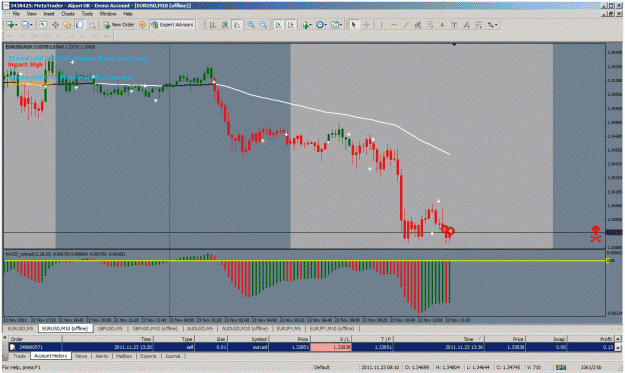
Task: Open the Indicators list dropdown
Action: click(x=307, y=25)
